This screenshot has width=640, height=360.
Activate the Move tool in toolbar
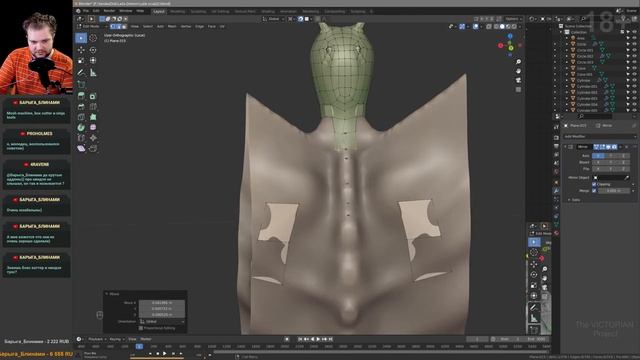pos(81,50)
